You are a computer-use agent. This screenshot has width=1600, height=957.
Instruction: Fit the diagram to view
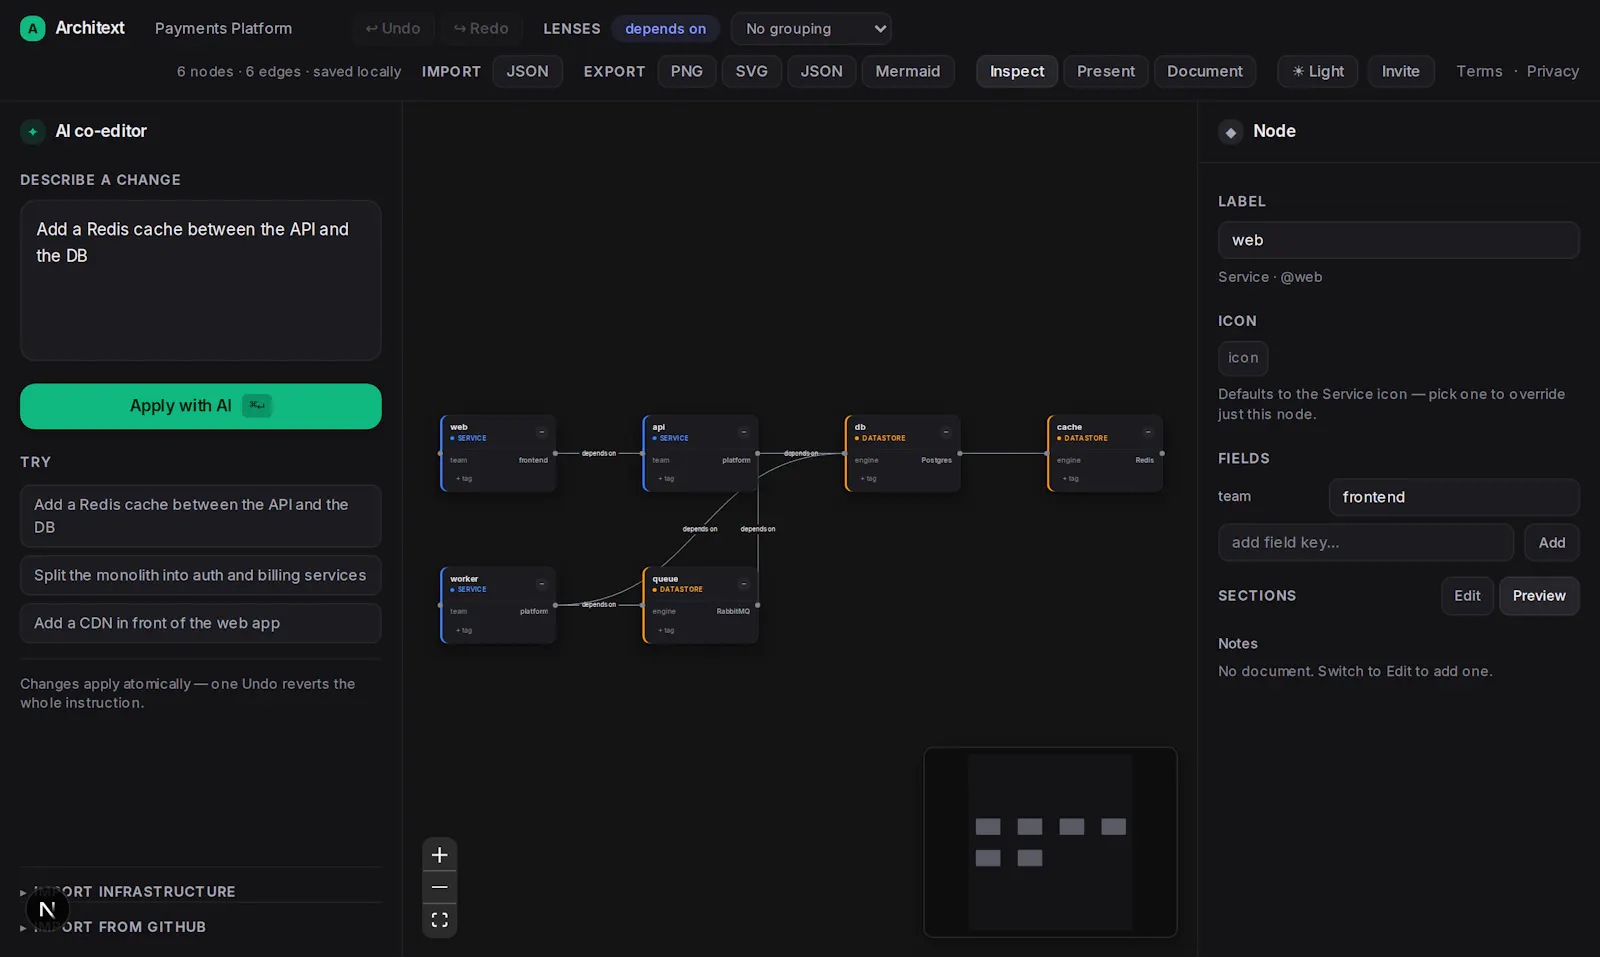click(x=439, y=920)
